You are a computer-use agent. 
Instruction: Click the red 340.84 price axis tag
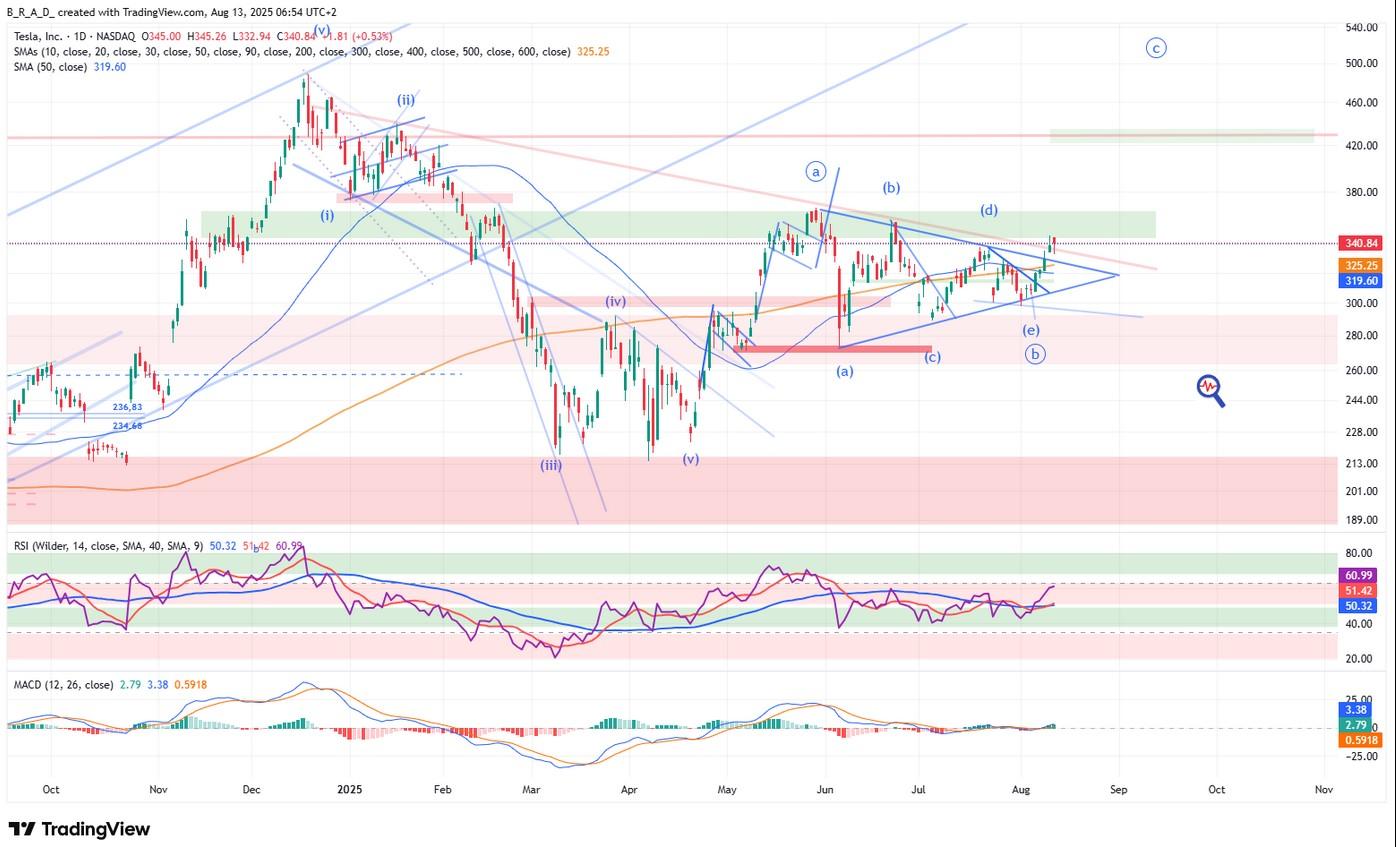(1361, 243)
